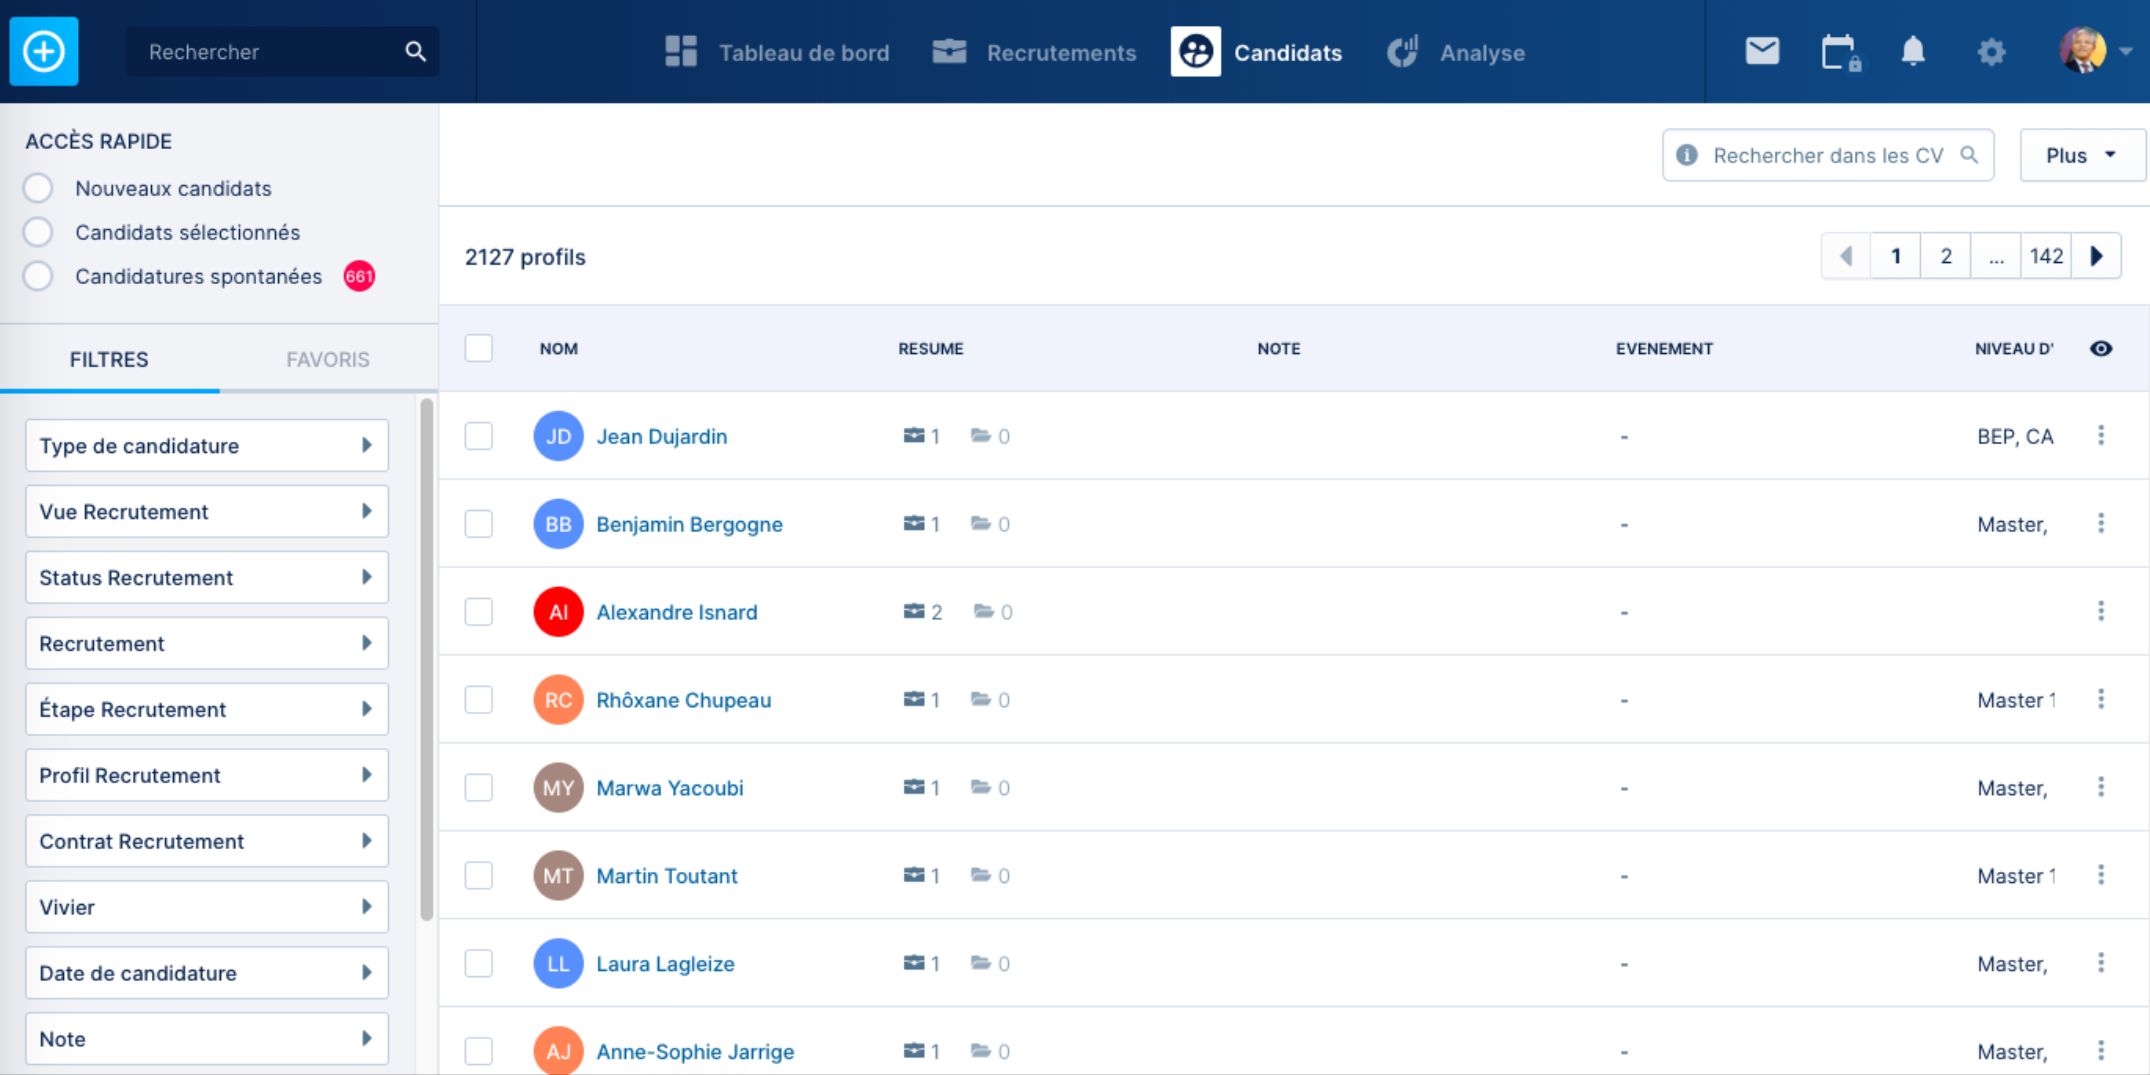Select the Nouveaux candidats radio button
2150x1075 pixels.
click(x=38, y=188)
